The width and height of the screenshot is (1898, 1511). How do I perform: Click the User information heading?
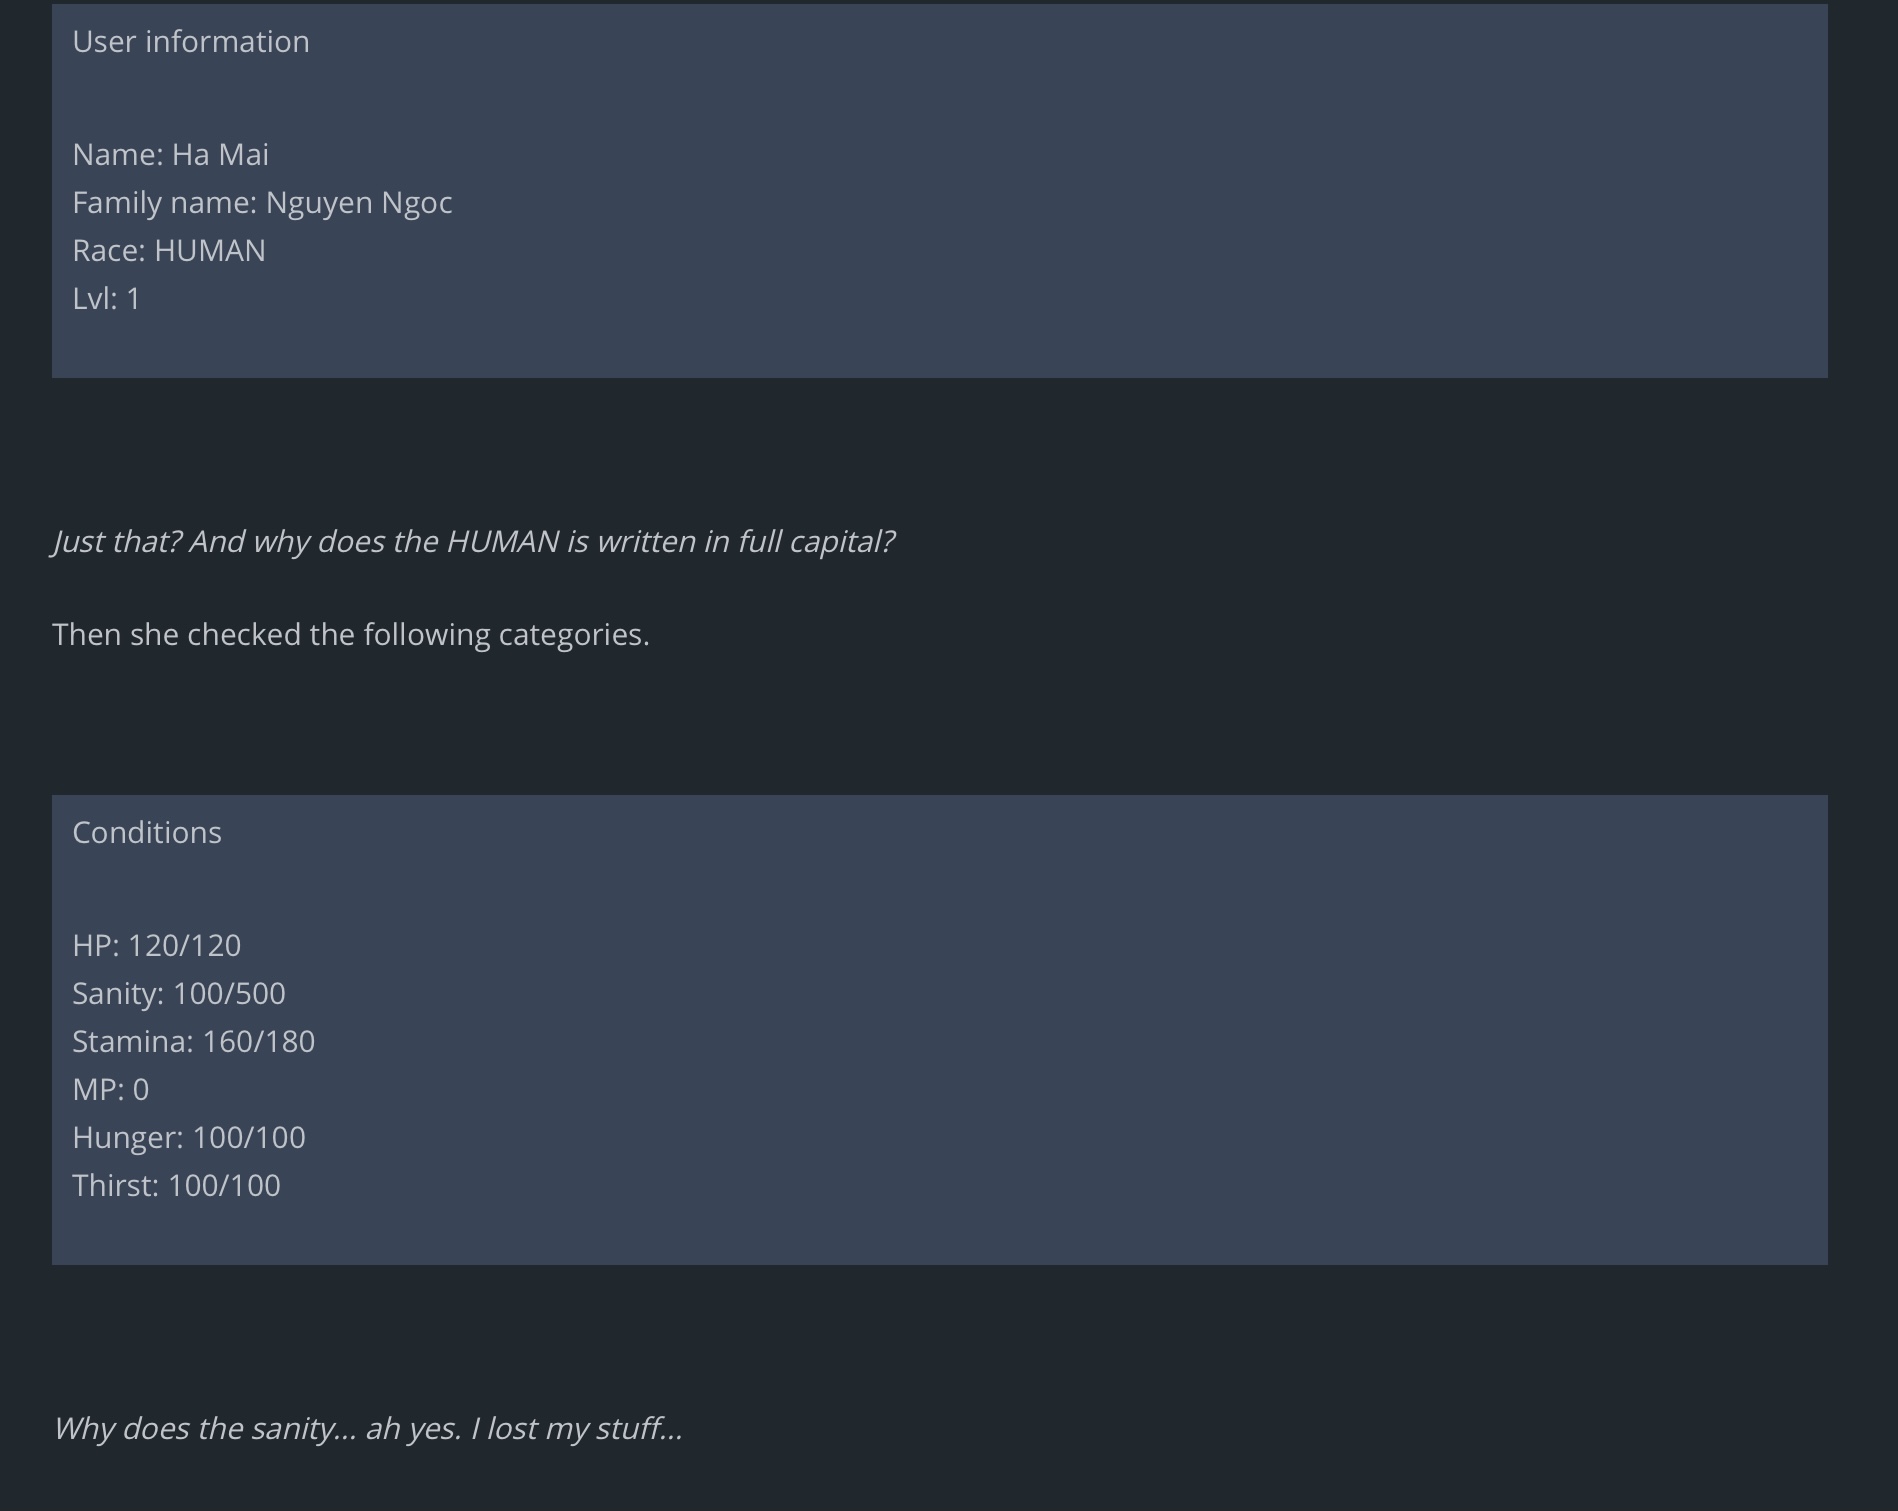tap(191, 42)
